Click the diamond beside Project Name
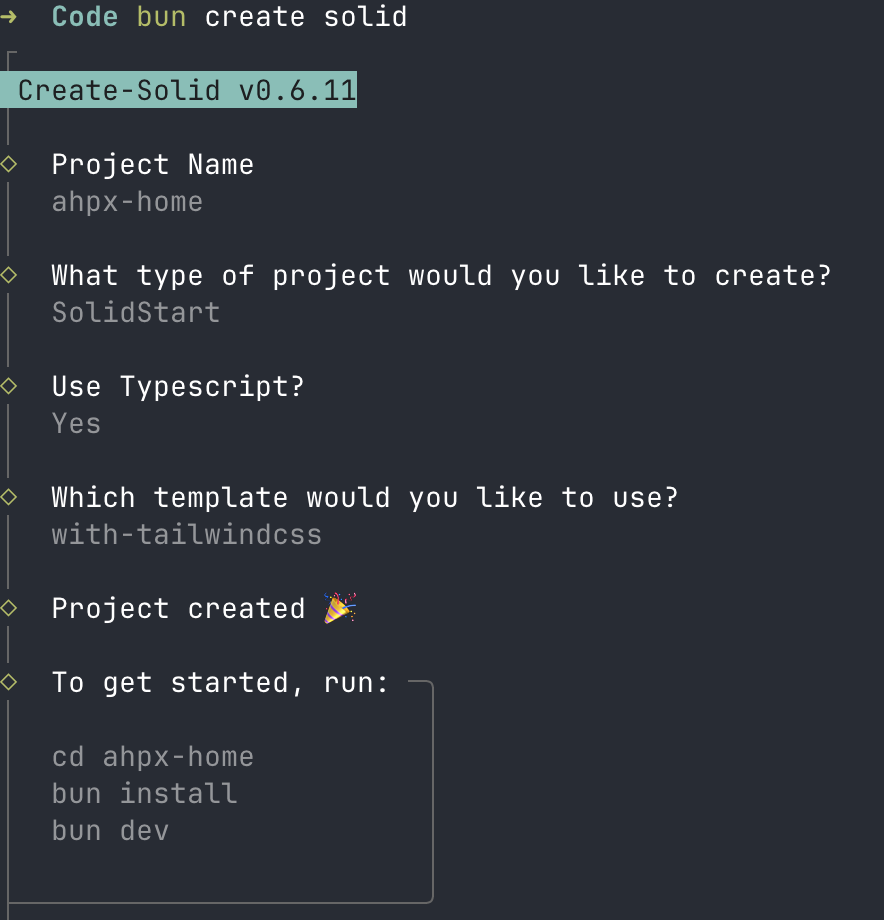Screen dimensions: 884x920 9,164
